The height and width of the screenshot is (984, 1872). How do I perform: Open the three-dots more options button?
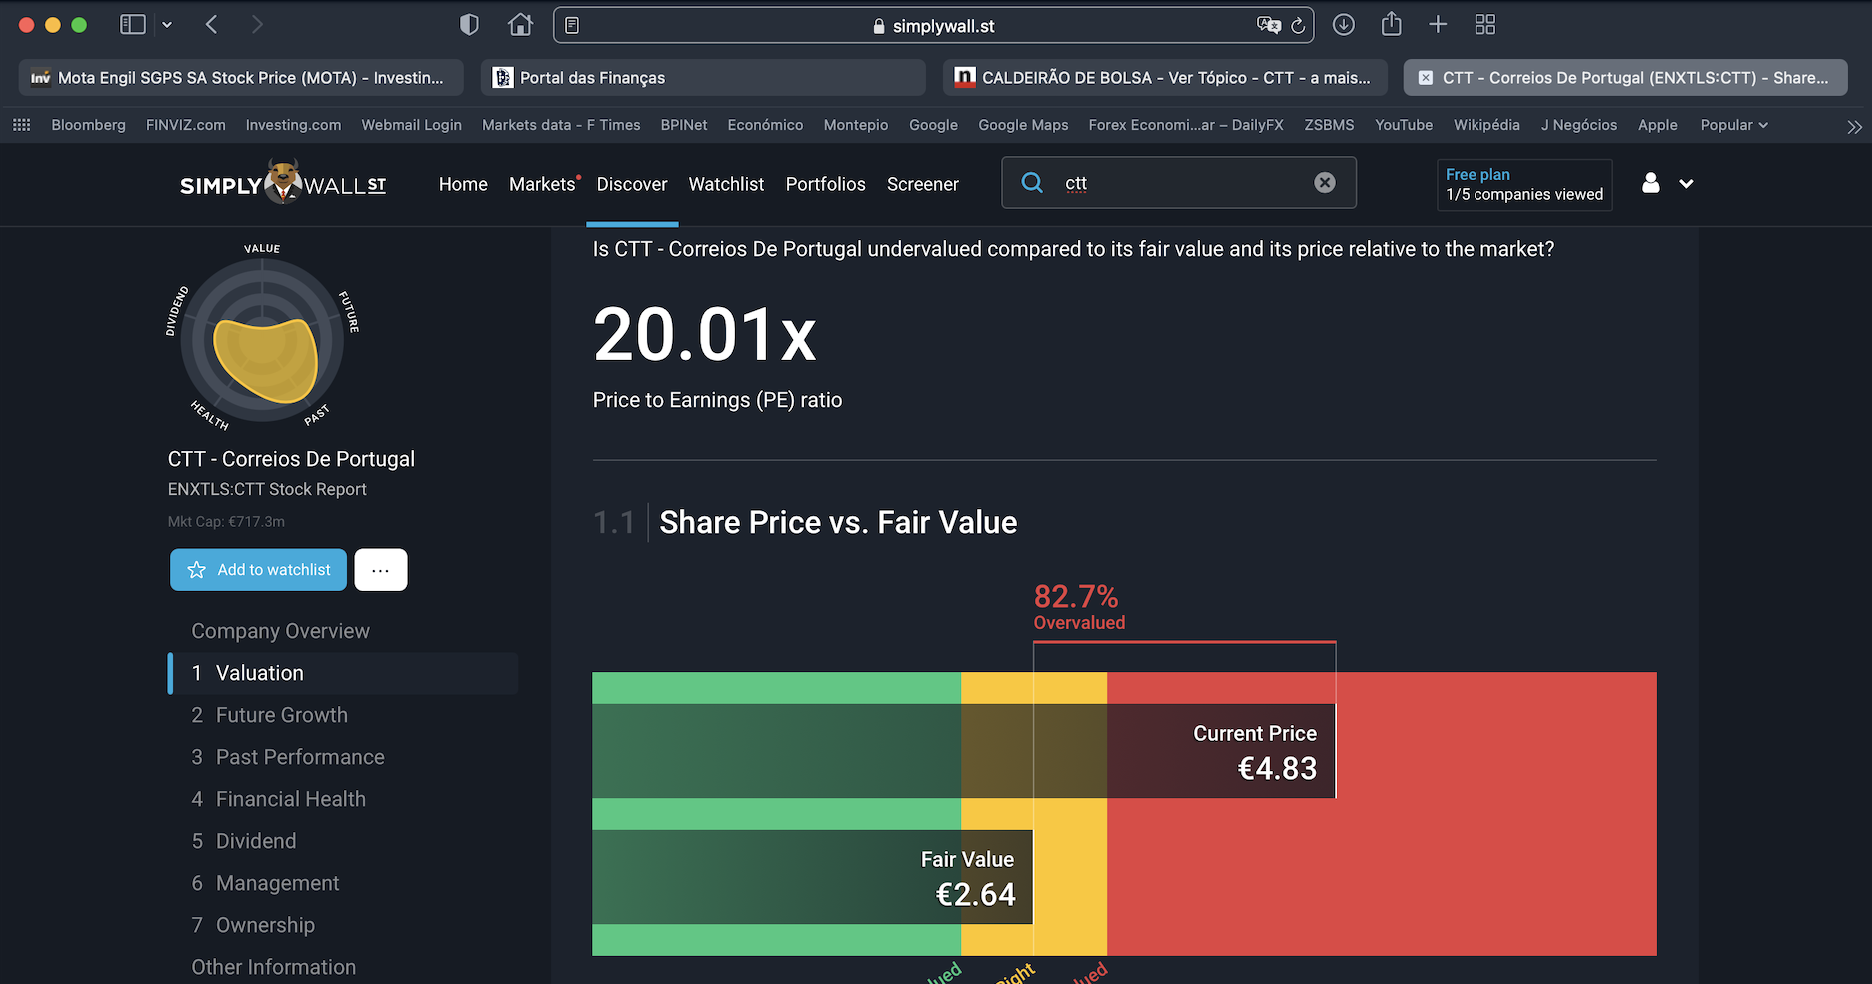(x=380, y=570)
